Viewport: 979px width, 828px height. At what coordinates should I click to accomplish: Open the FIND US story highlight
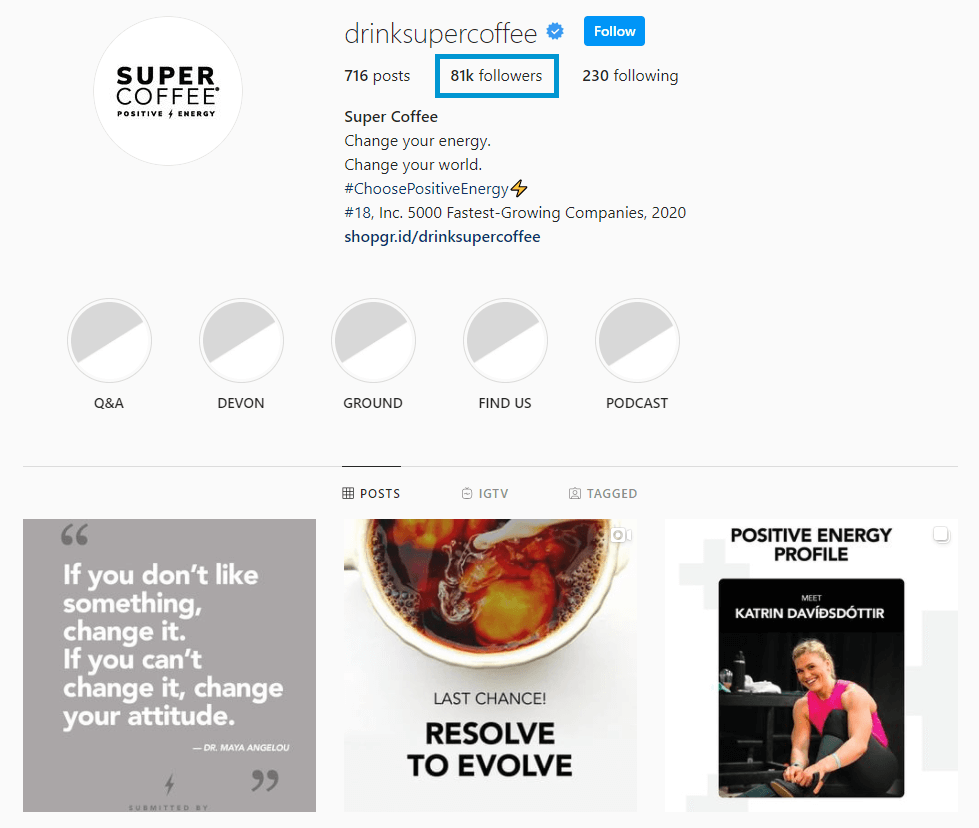coord(506,340)
